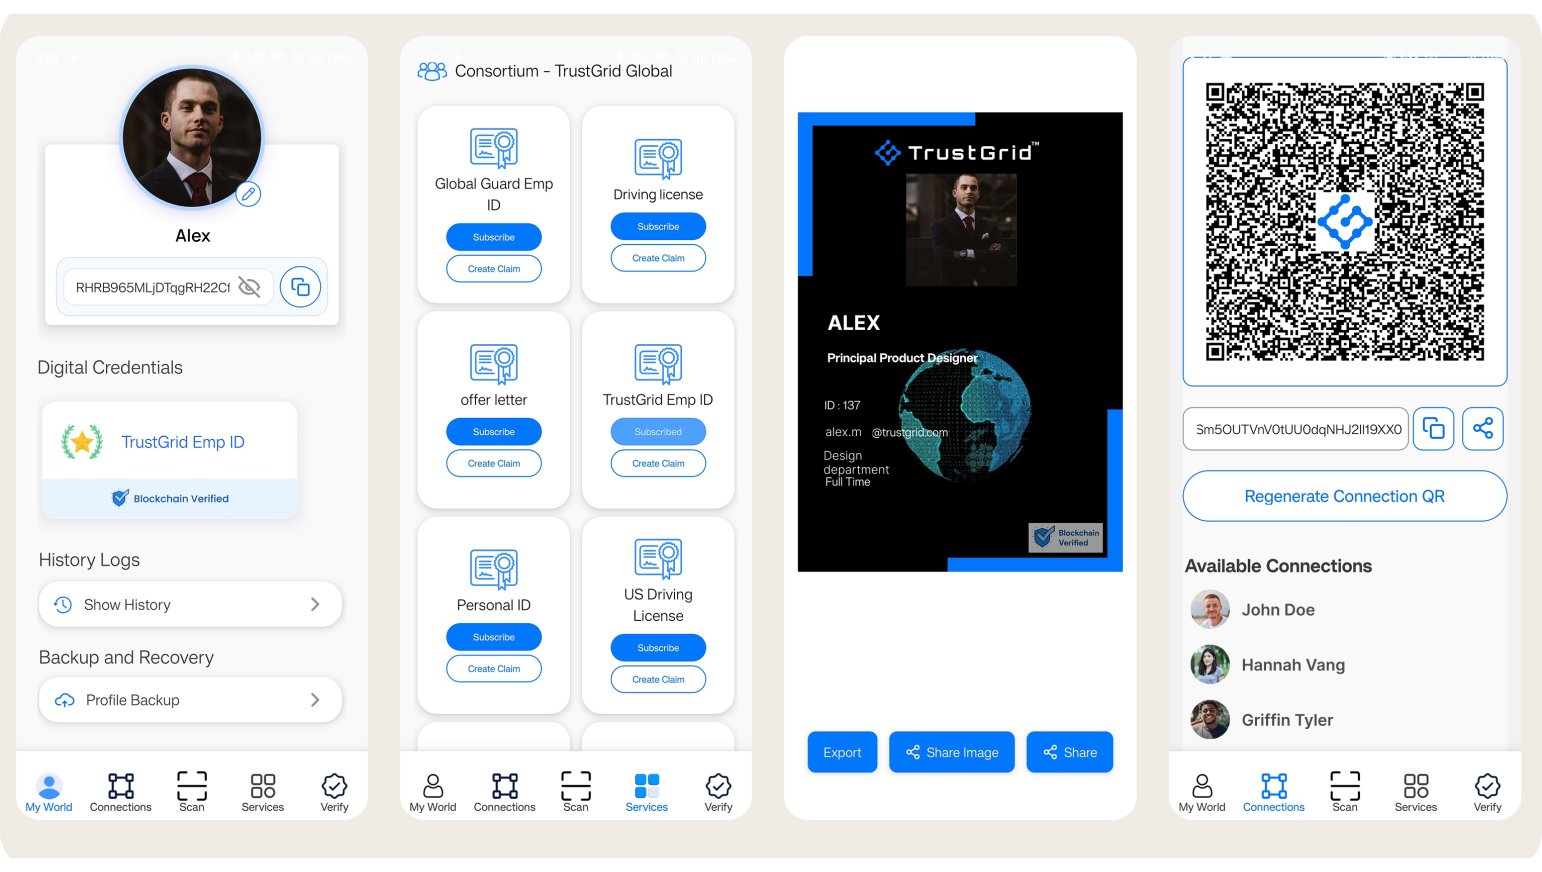
Task: Click the Share button beside Share Image
Action: pos(1070,752)
